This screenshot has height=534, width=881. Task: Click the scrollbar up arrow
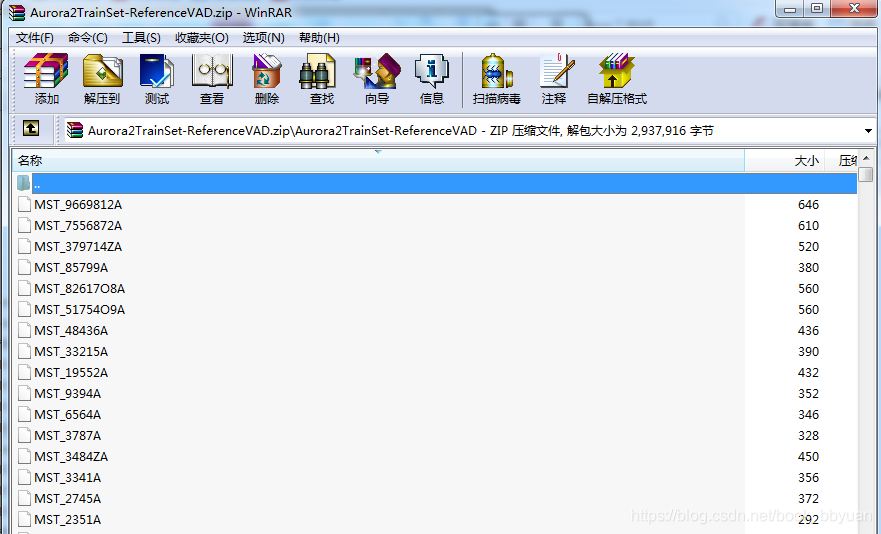pyautogui.click(x=866, y=159)
